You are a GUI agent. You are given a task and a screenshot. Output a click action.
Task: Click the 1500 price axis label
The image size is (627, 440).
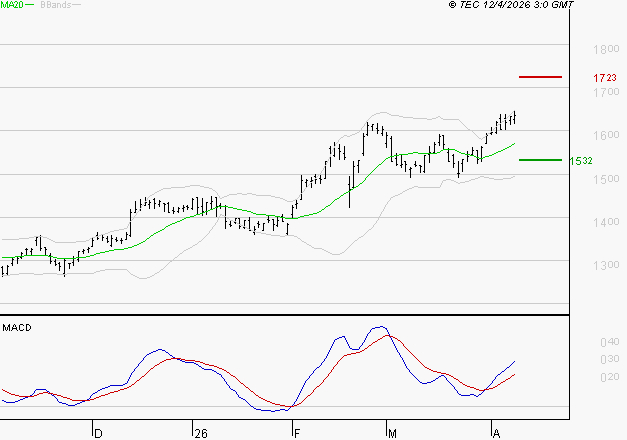point(606,179)
